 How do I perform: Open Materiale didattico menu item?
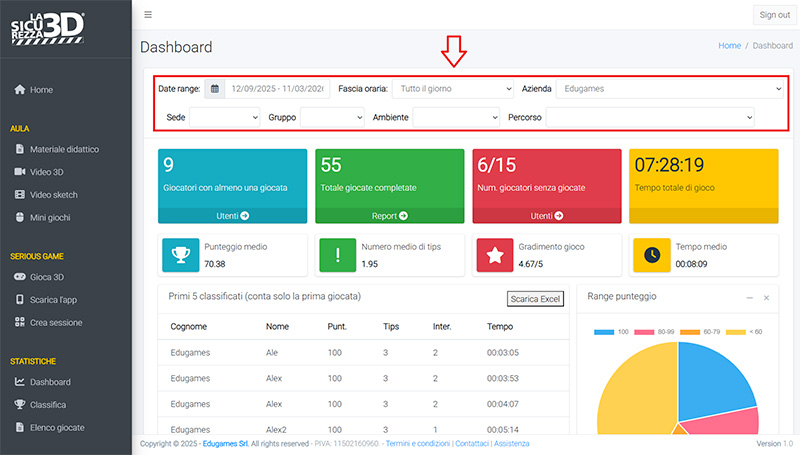(x=66, y=149)
